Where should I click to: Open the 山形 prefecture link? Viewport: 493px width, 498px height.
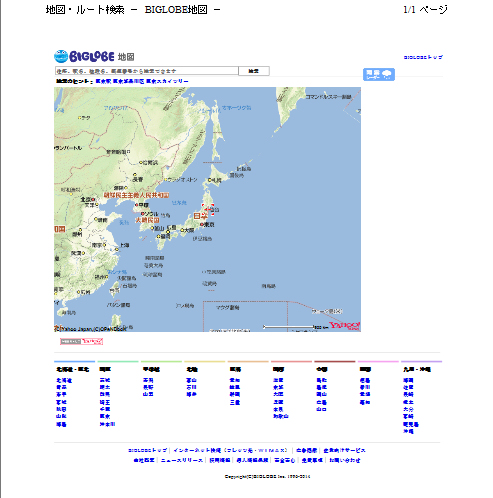click(61, 416)
